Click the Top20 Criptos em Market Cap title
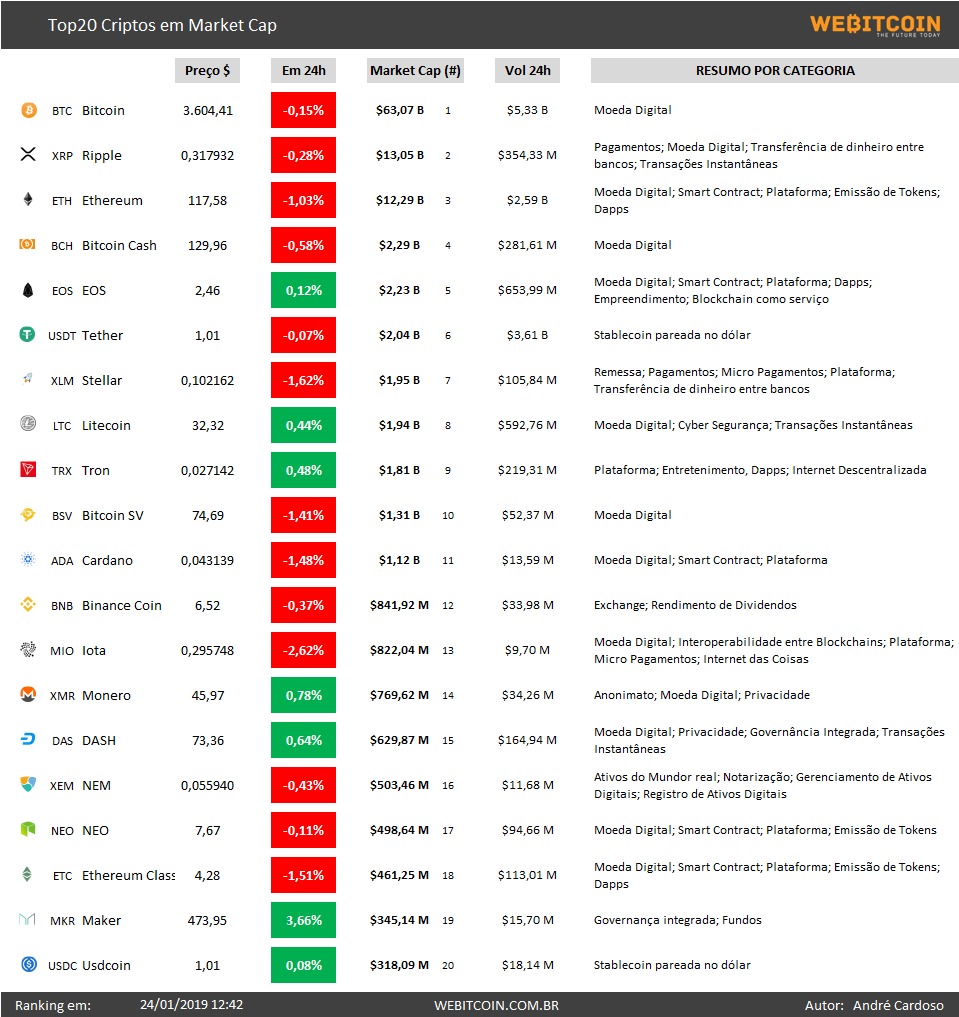959x1017 pixels. [x=162, y=25]
